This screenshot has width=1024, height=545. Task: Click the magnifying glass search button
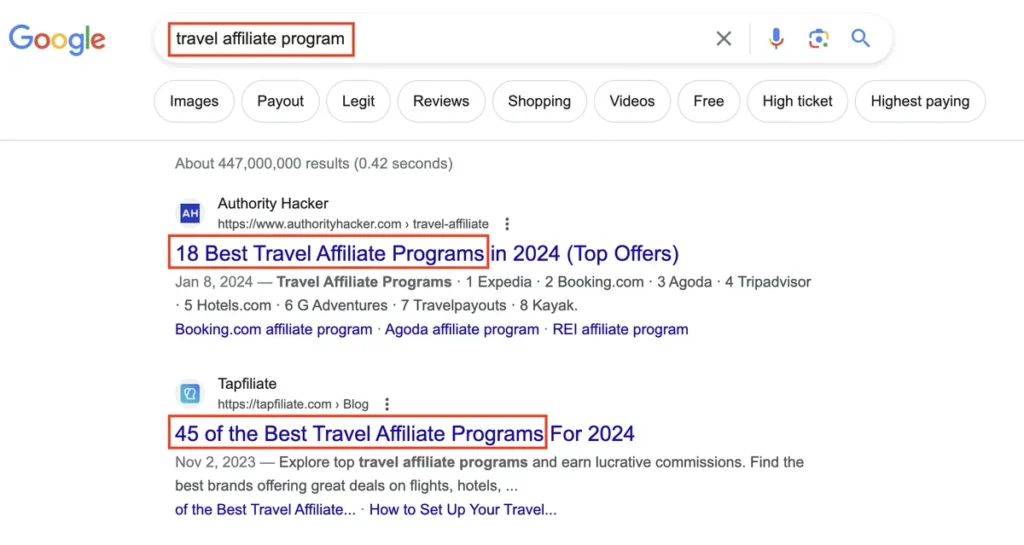(860, 39)
